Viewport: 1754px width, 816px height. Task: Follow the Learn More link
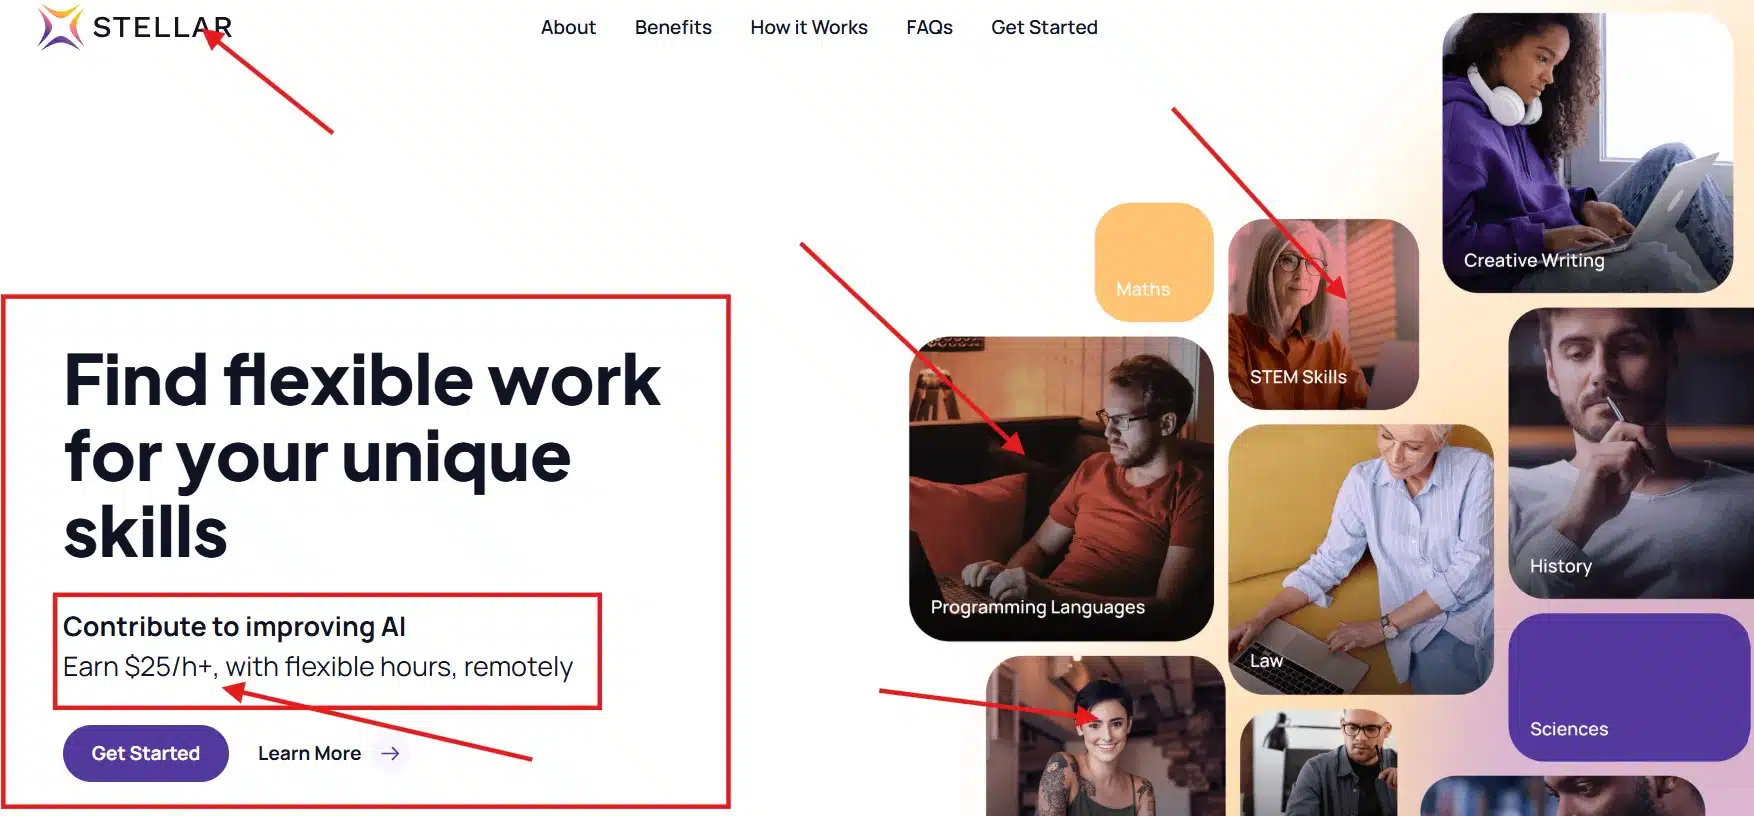tap(310, 753)
